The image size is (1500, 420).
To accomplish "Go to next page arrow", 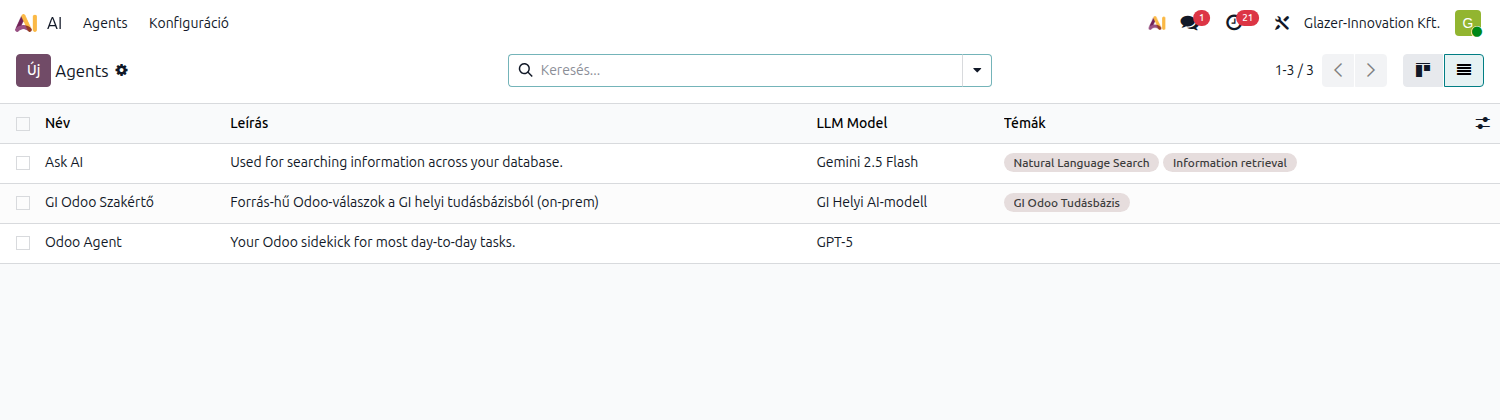I will tap(1371, 70).
